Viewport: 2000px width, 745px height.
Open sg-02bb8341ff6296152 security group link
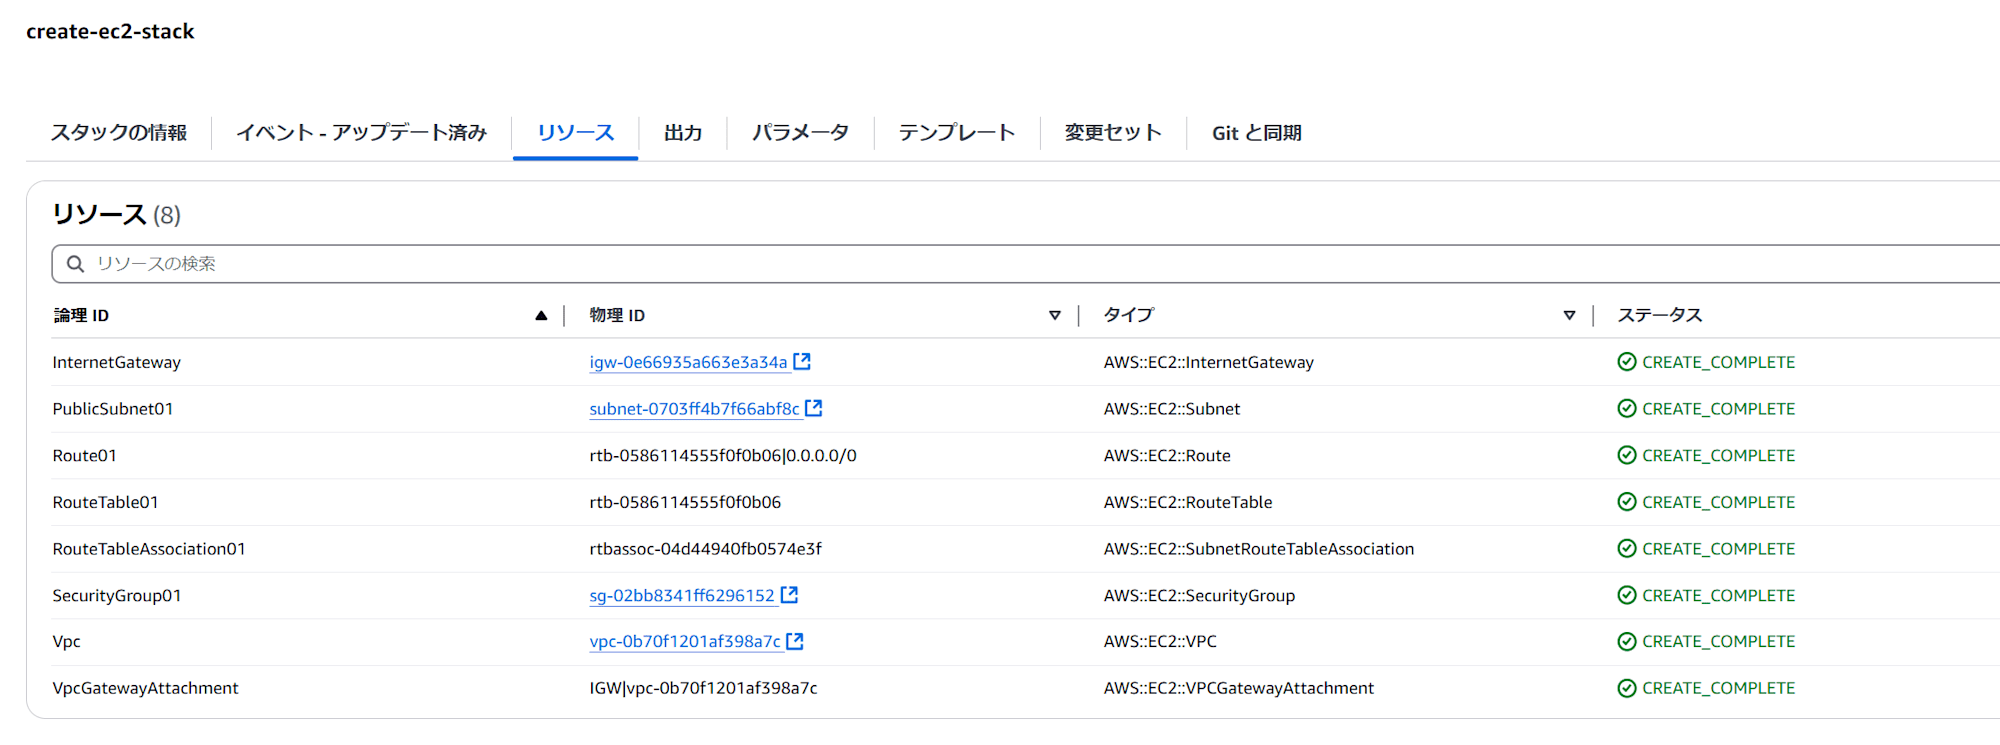(682, 595)
